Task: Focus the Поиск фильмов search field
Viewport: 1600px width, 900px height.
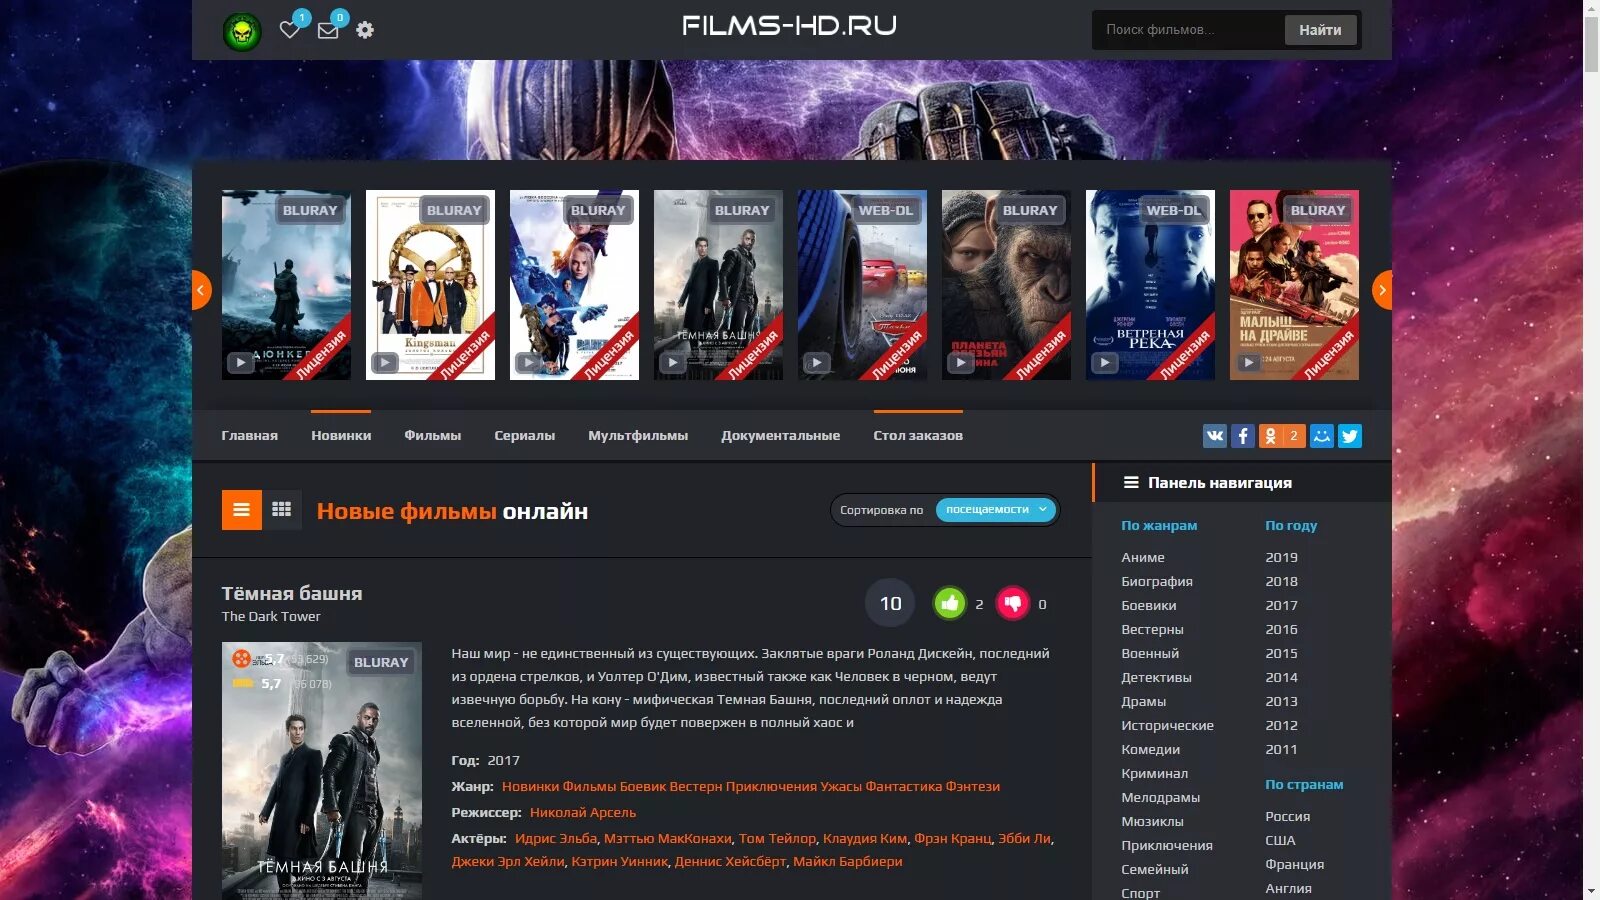Action: [1188, 30]
